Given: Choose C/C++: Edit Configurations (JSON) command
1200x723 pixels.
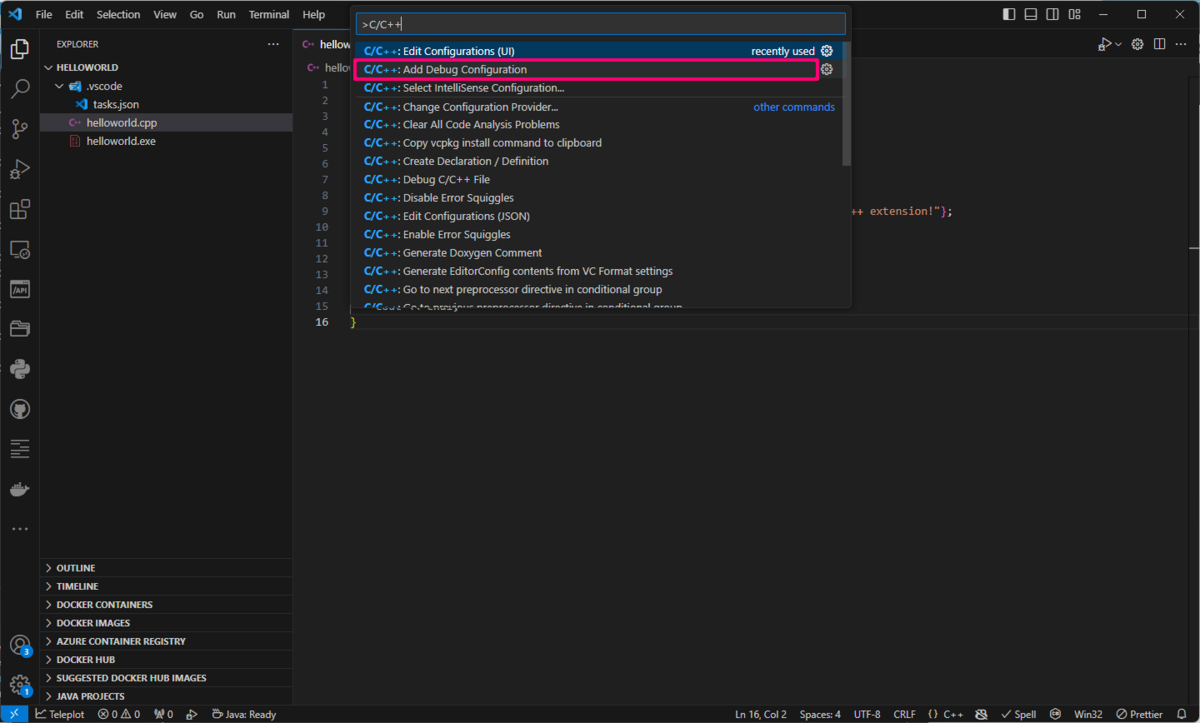Looking at the screenshot, I should [598, 216].
